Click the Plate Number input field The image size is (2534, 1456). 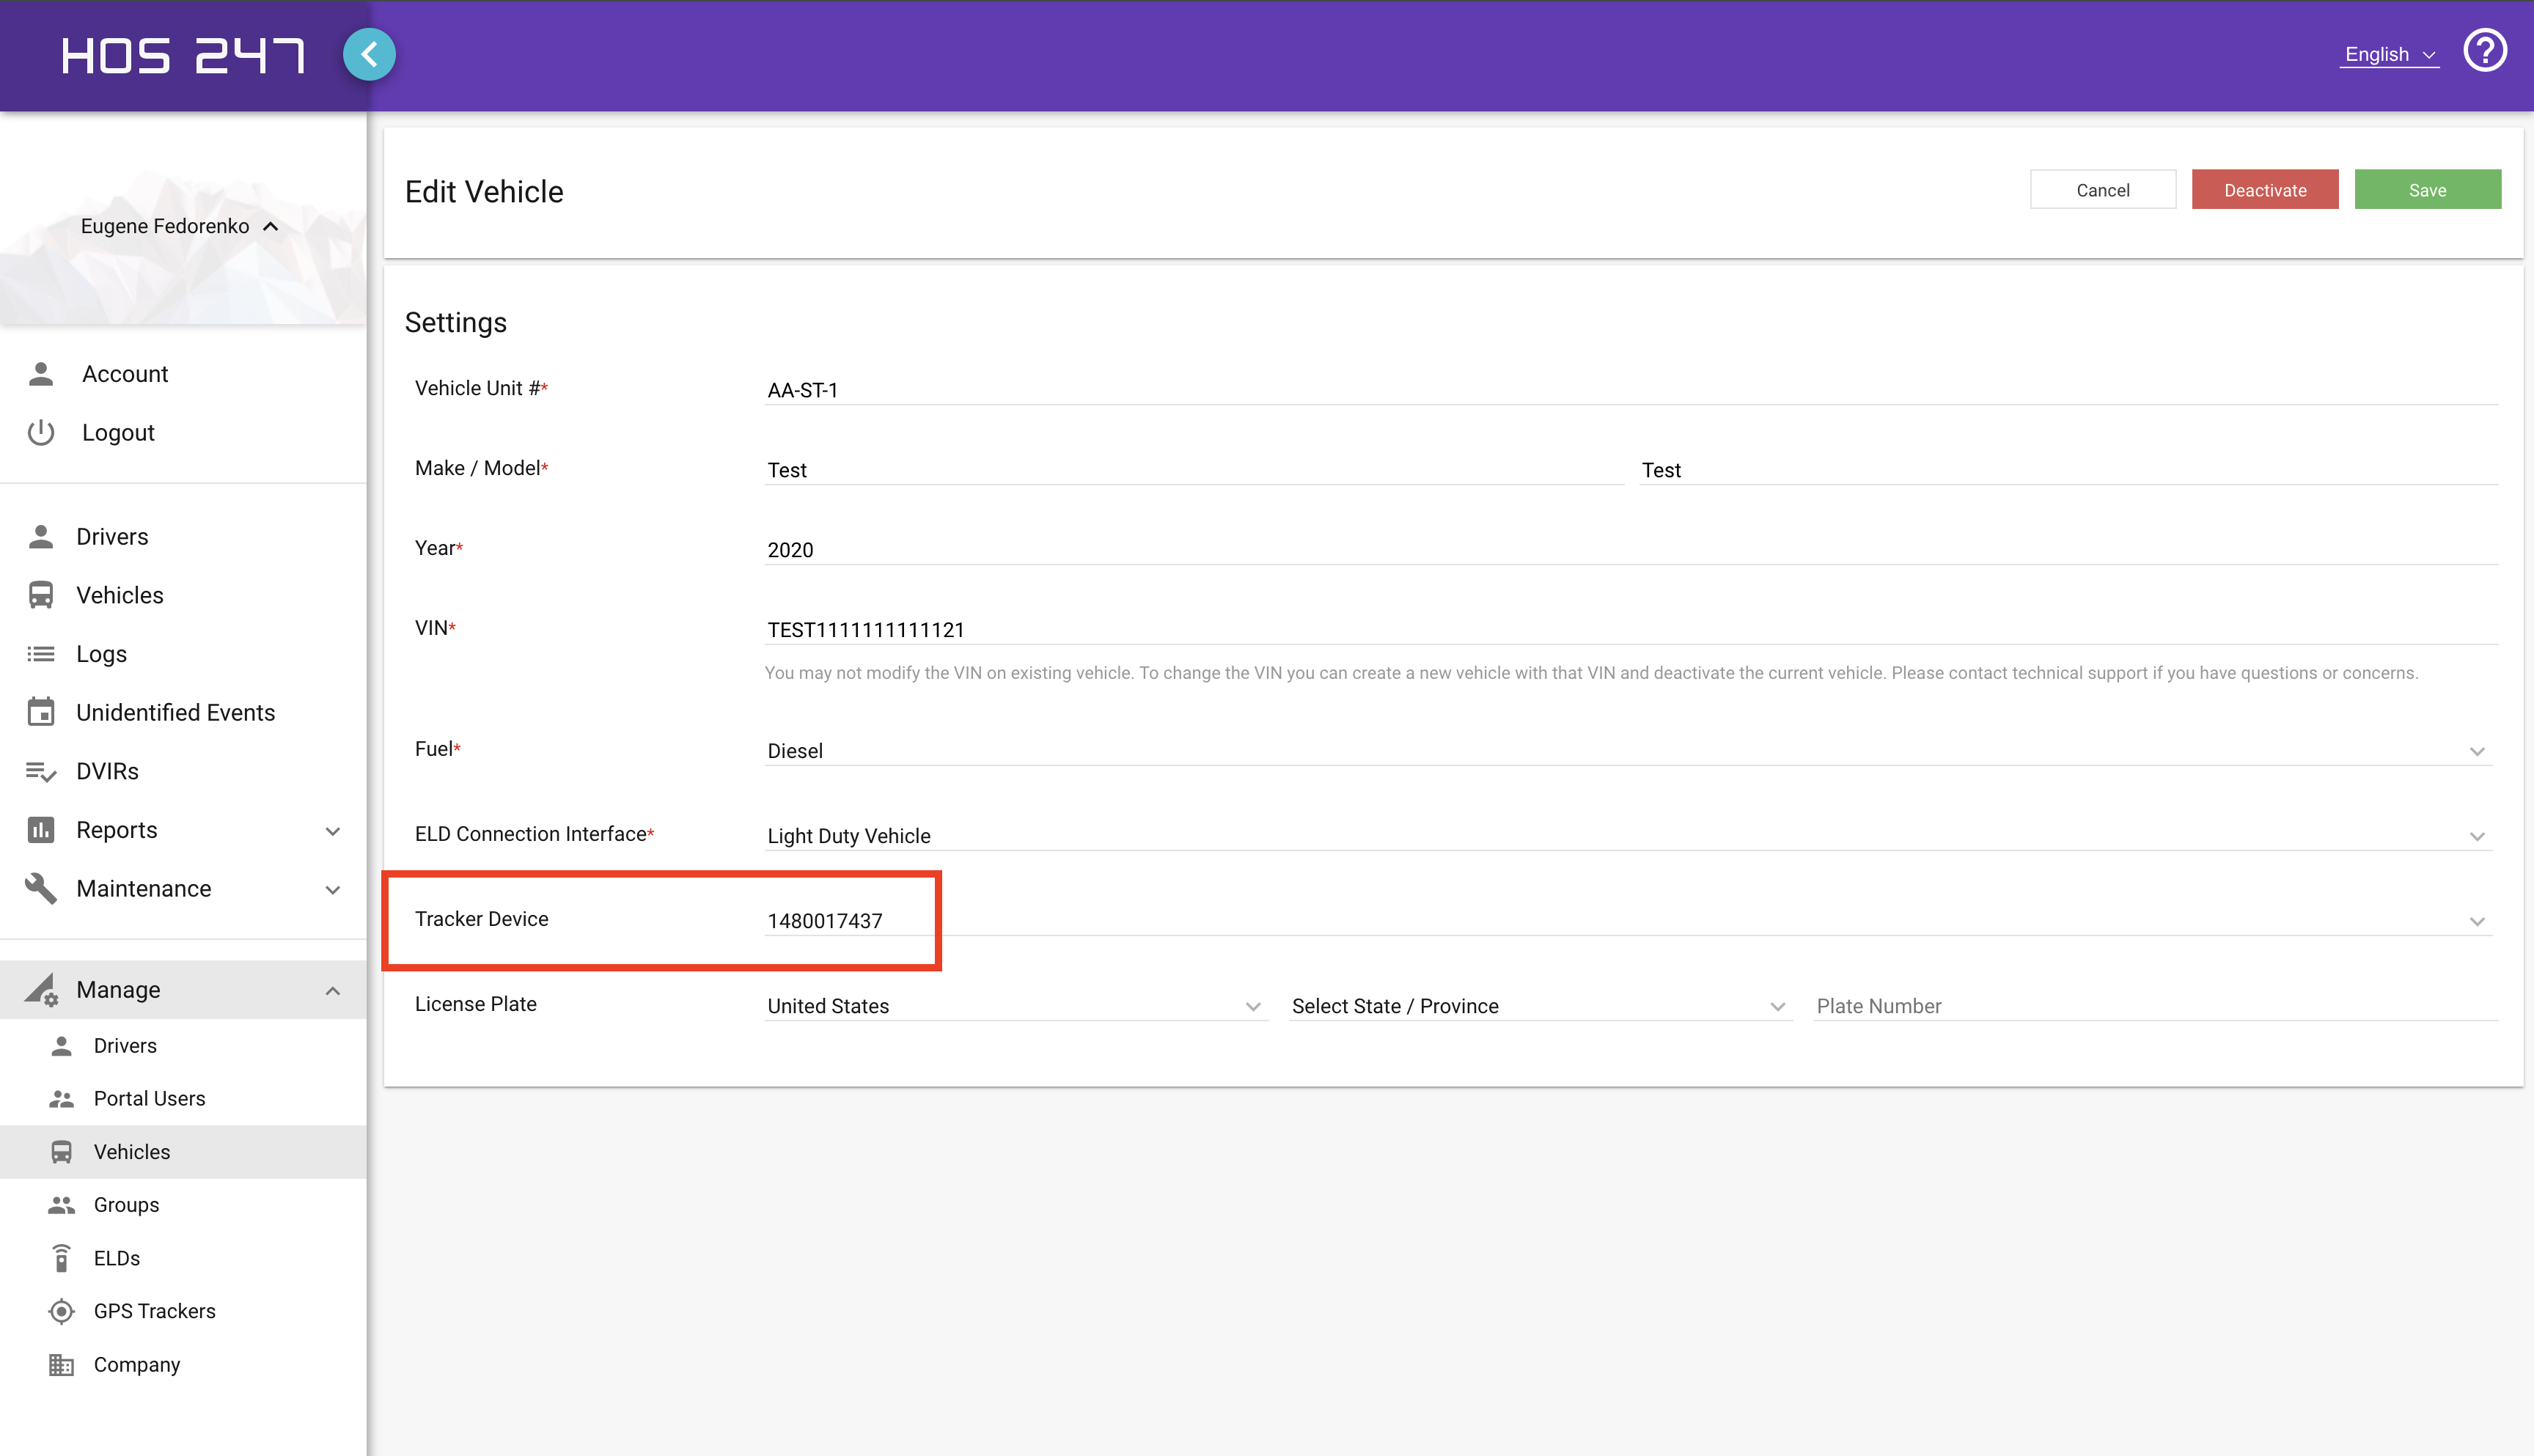click(2156, 1006)
